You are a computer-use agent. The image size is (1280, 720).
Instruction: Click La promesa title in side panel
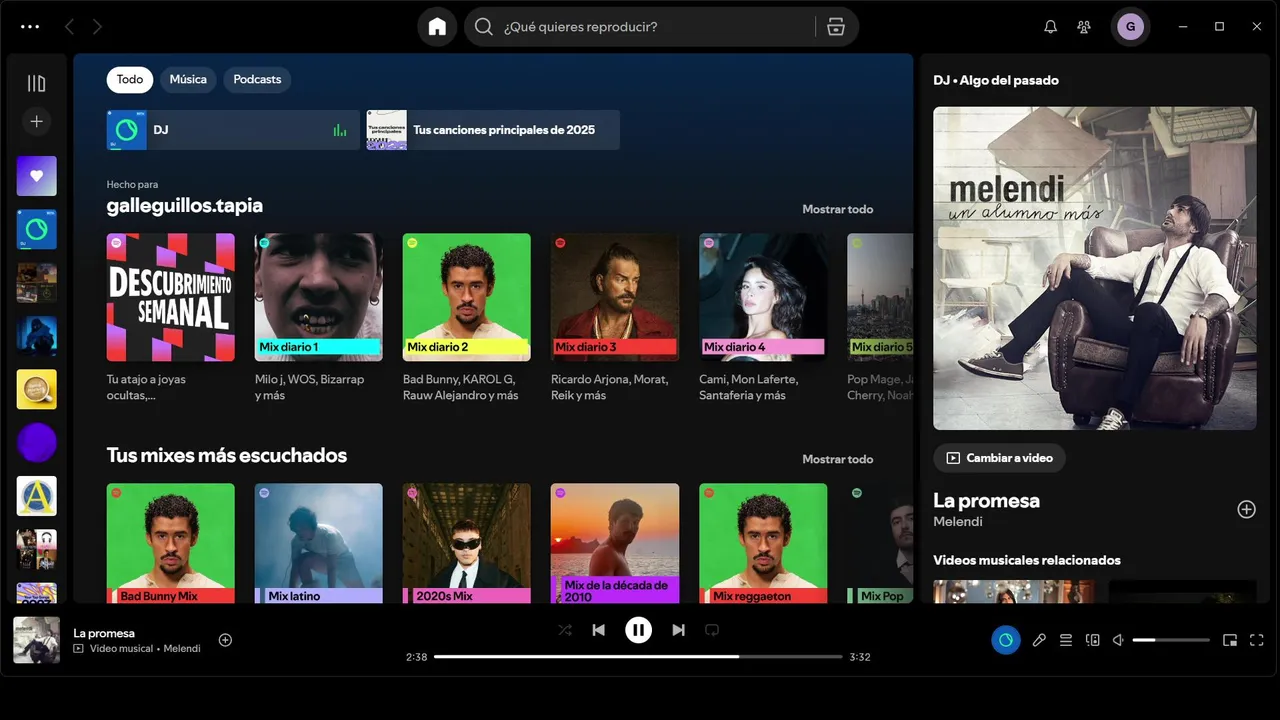(987, 500)
